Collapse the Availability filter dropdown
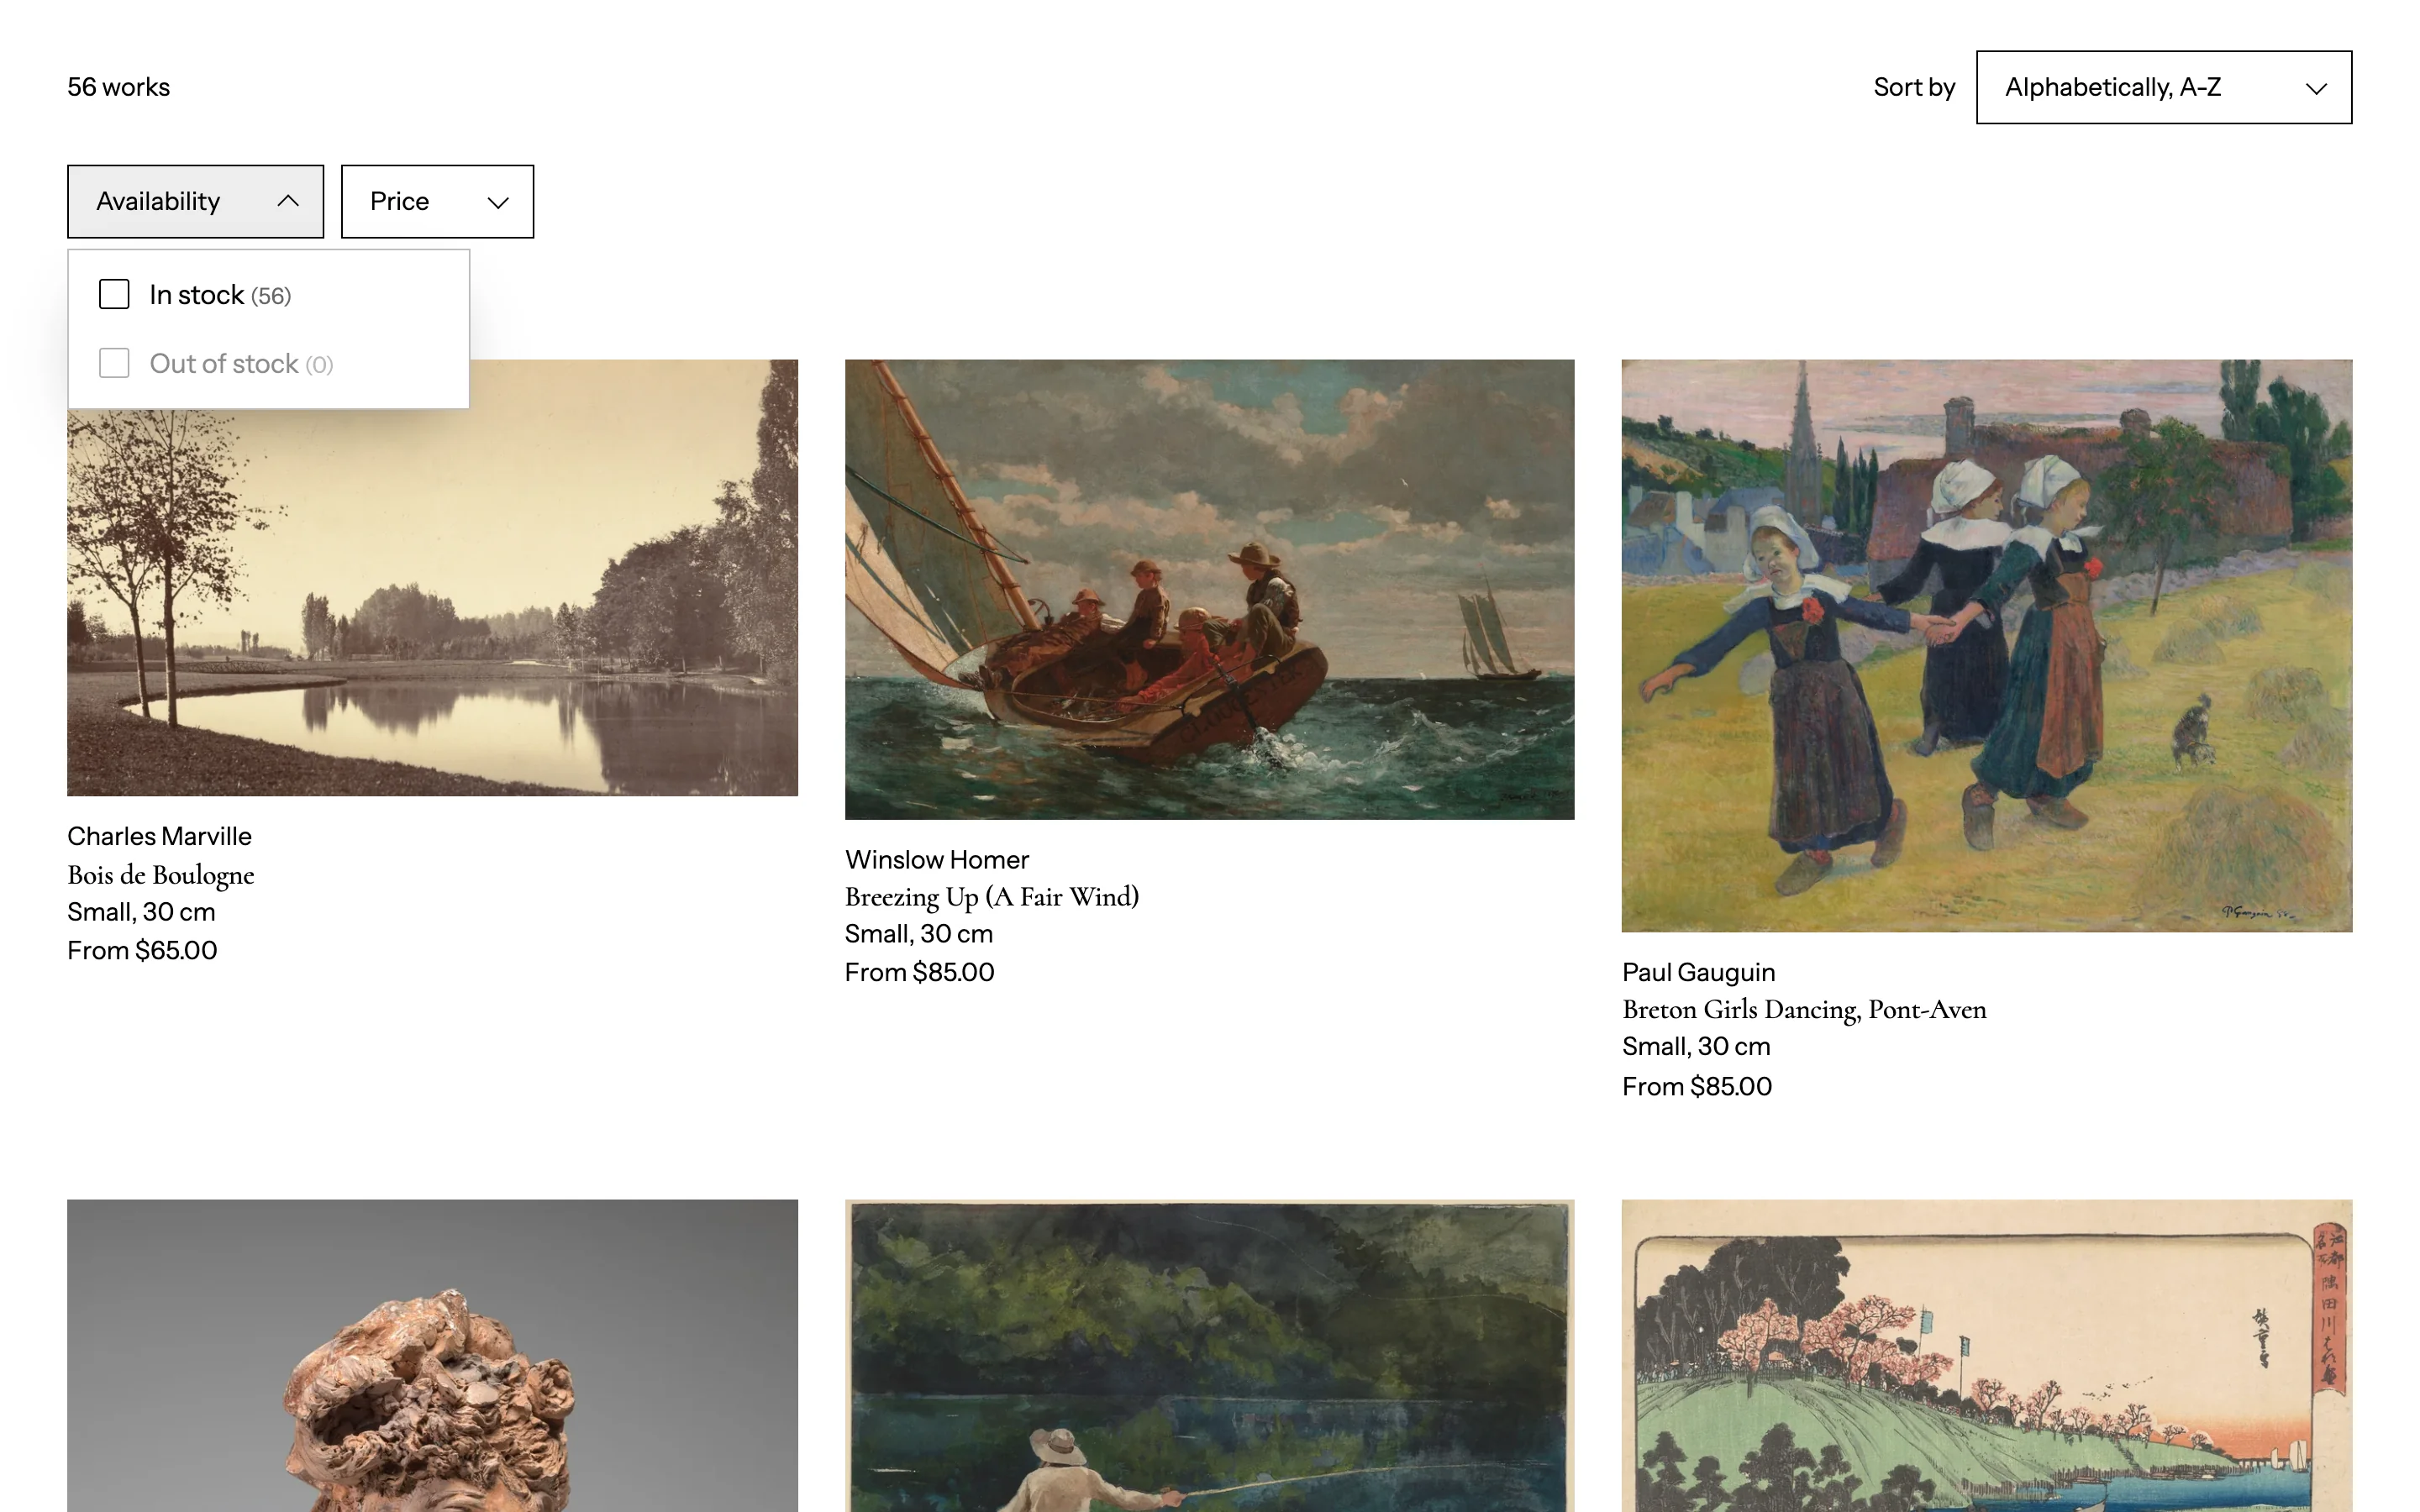Viewport: 2420px width, 1512px height. 195,201
